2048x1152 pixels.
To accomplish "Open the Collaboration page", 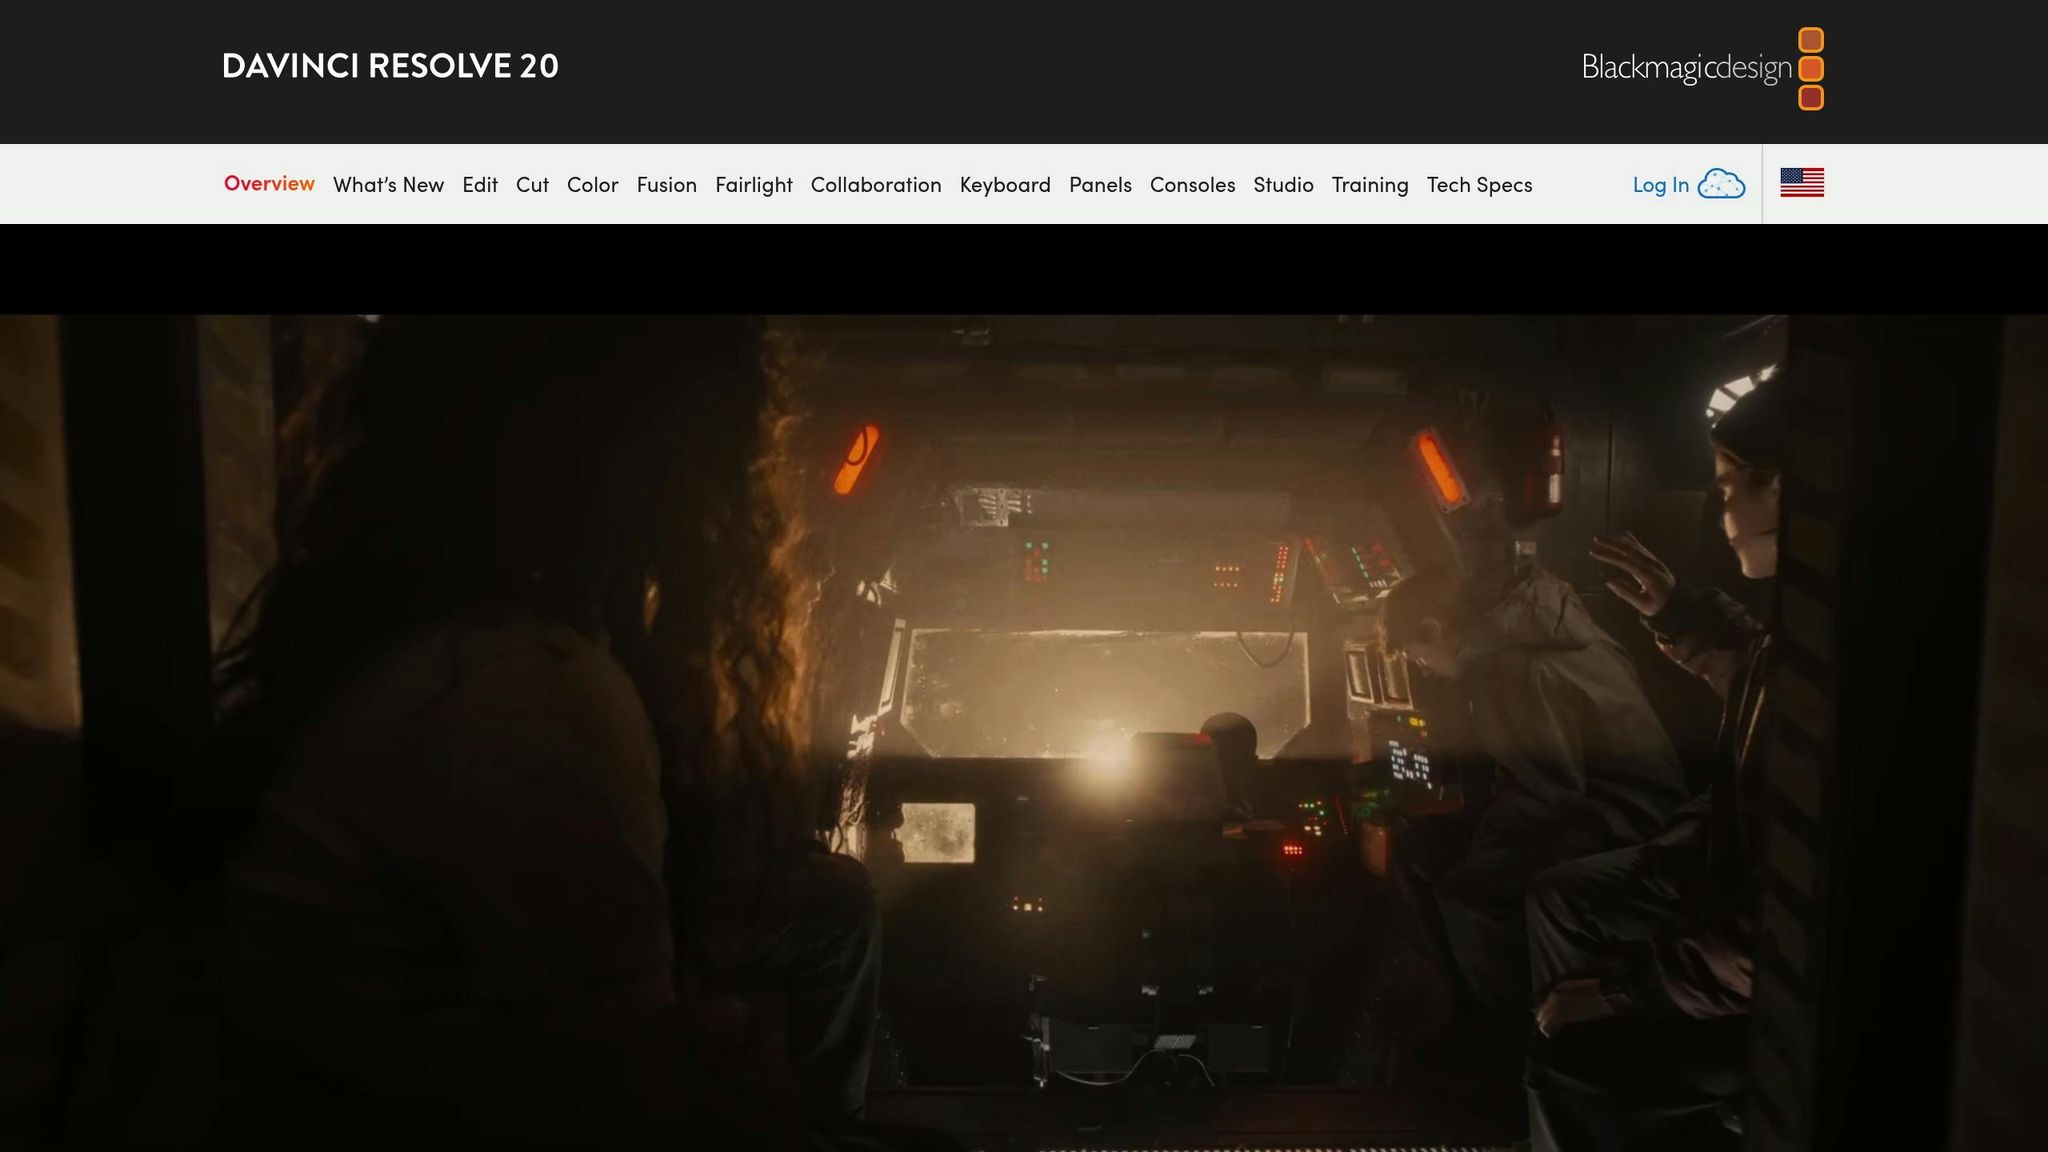I will [876, 185].
